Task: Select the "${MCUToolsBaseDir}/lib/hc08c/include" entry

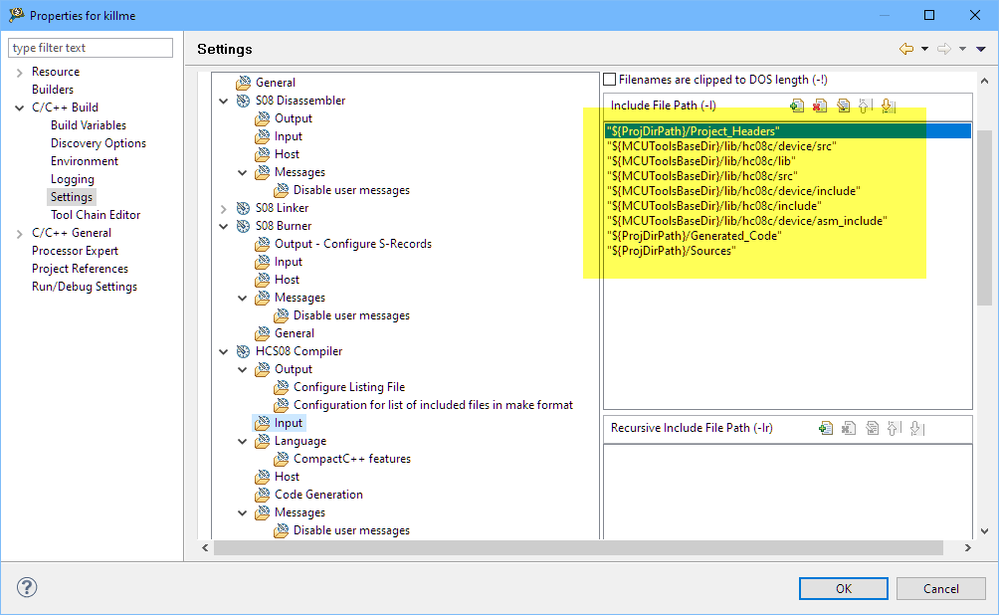Action: point(714,206)
